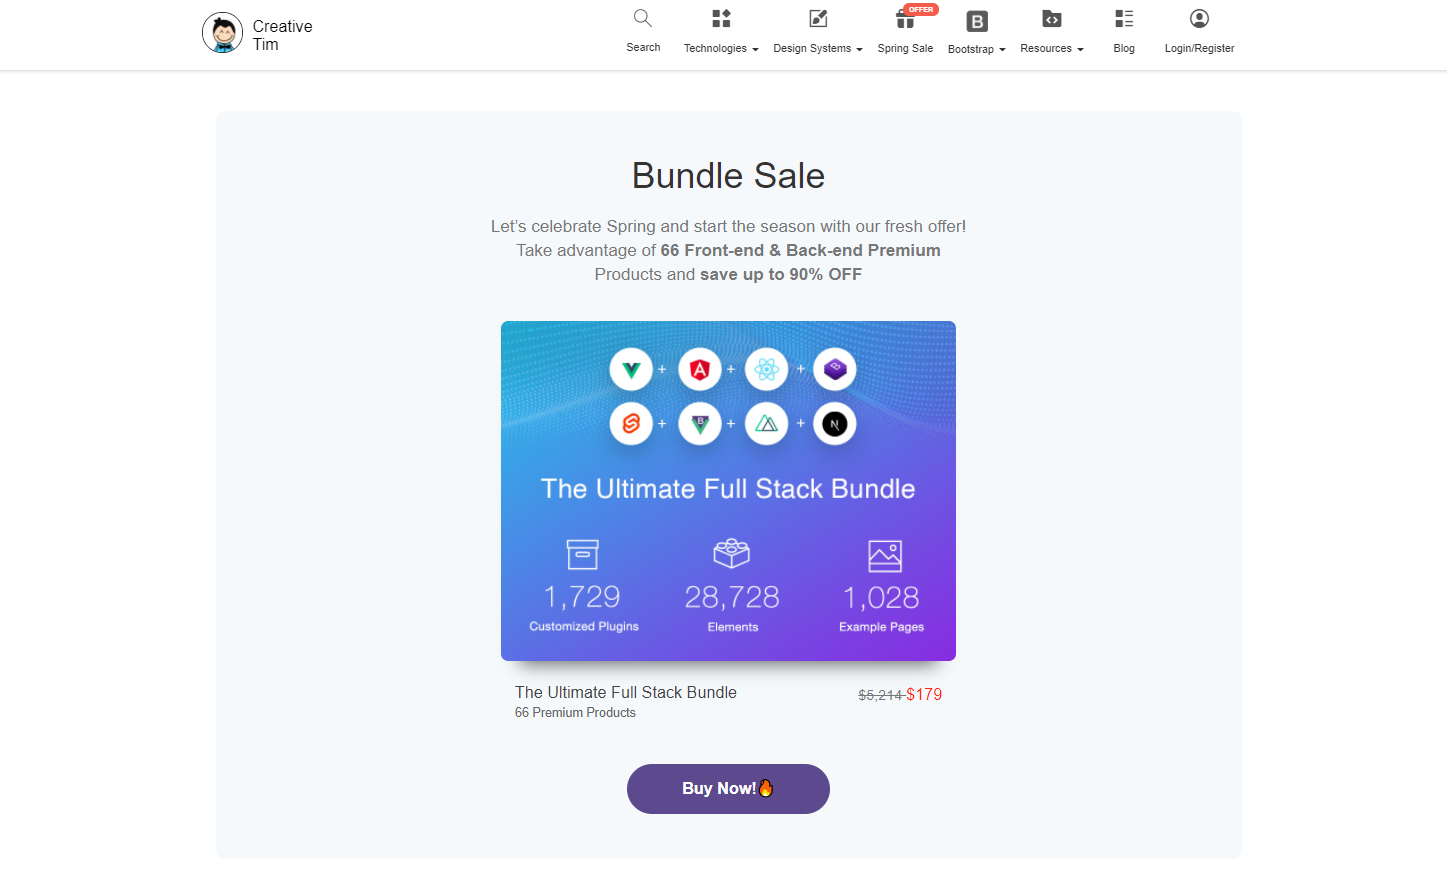Screen dimensions: 1447x885
Task: Click the Bootstrap B icon
Action: click(x=977, y=21)
